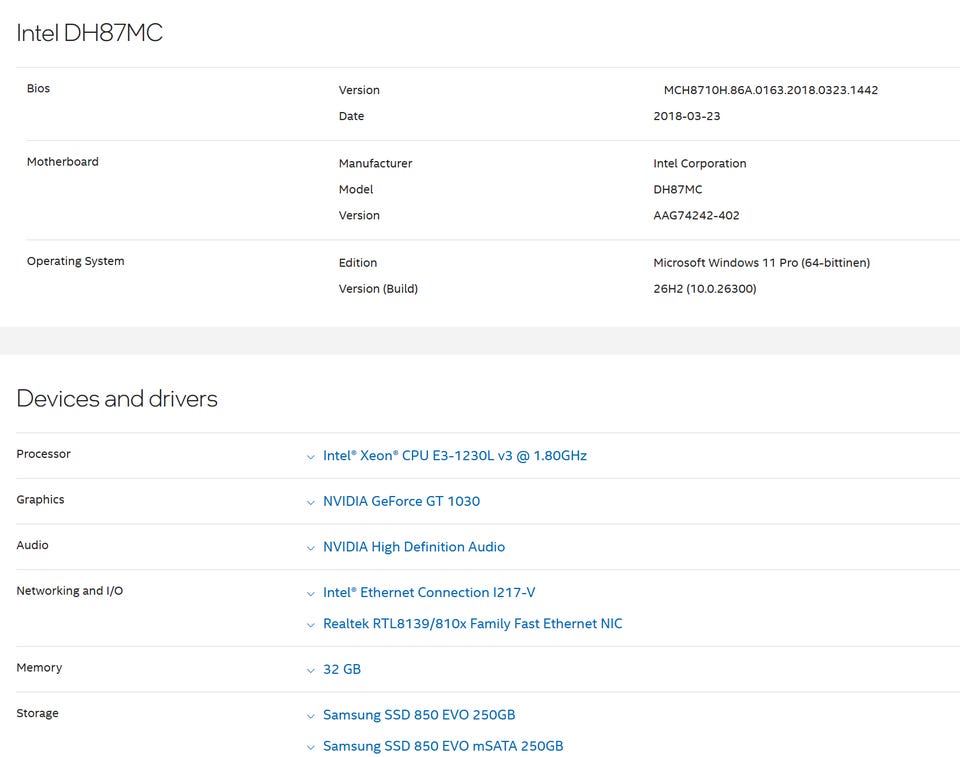Open the Samsung SSD 850 EVO mSATA 250GB link
Viewport: 960px width, 757px height.
[x=443, y=746]
